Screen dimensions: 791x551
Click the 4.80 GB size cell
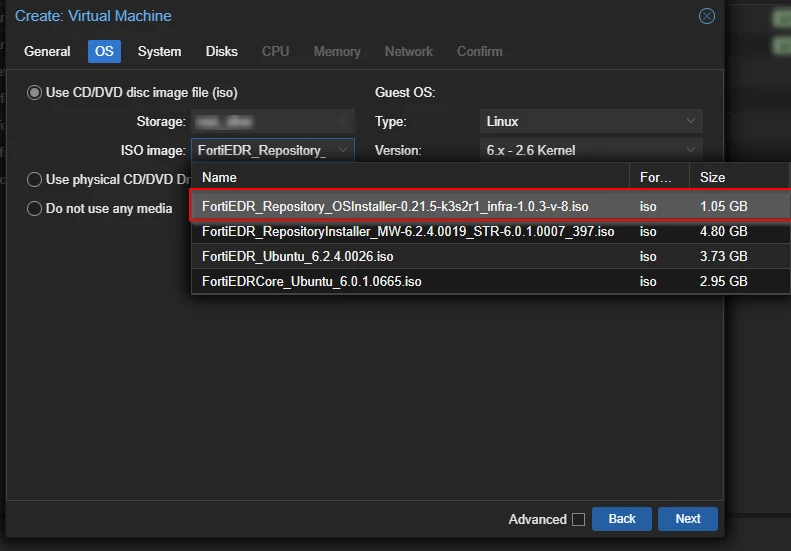723,232
